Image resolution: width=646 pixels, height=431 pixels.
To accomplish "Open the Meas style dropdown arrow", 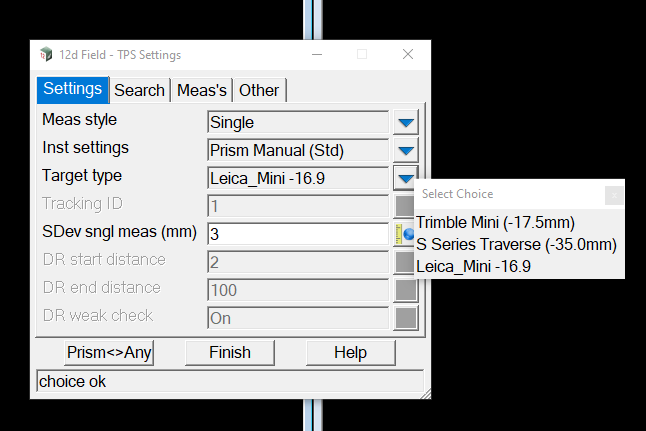I will (405, 123).
